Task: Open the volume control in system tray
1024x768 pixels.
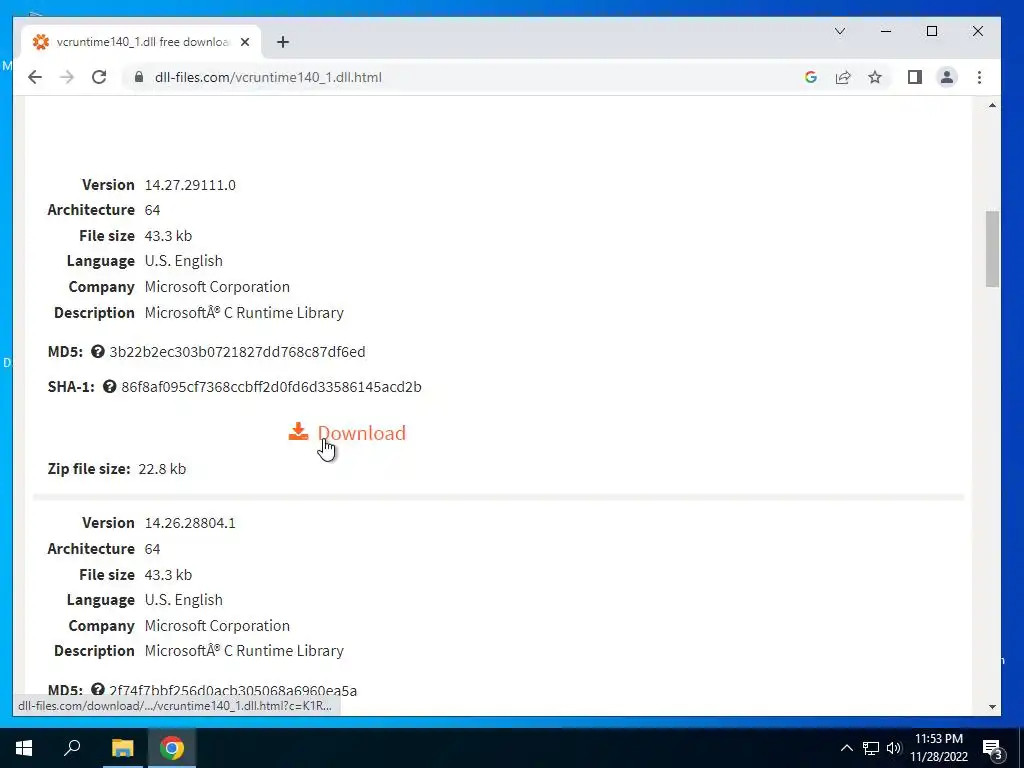Action: tap(894, 748)
